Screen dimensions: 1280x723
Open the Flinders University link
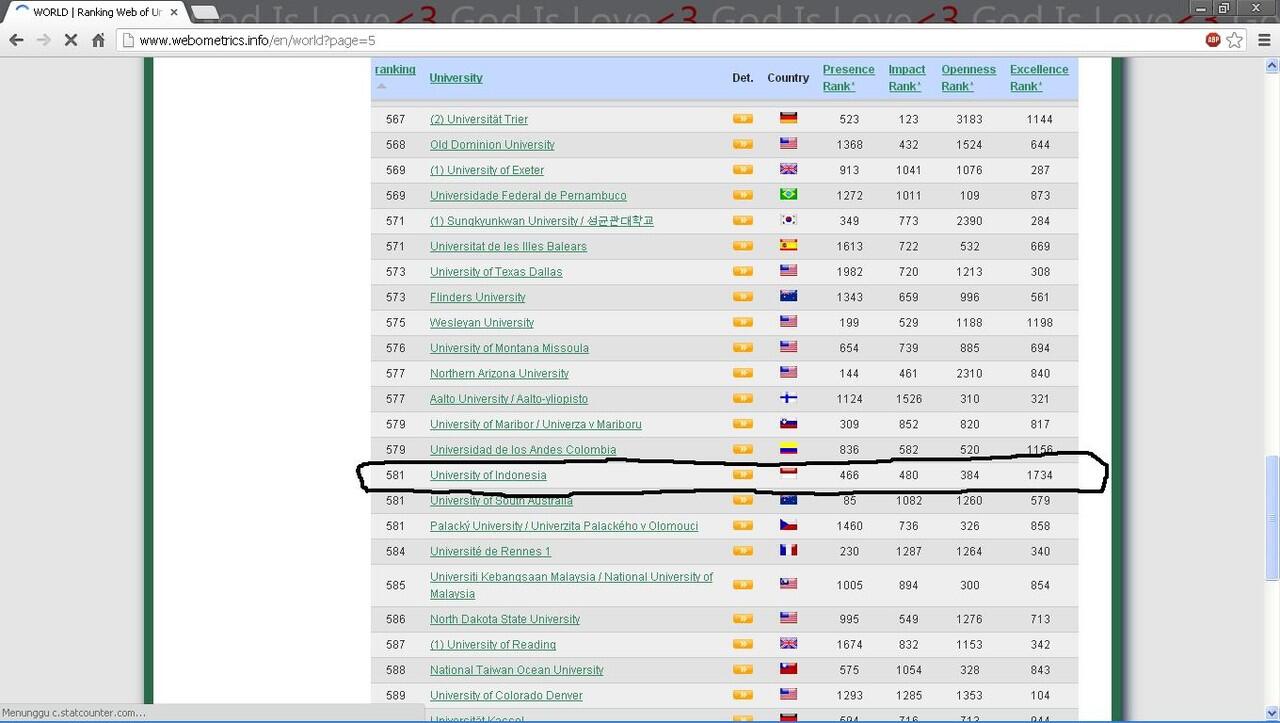click(477, 297)
